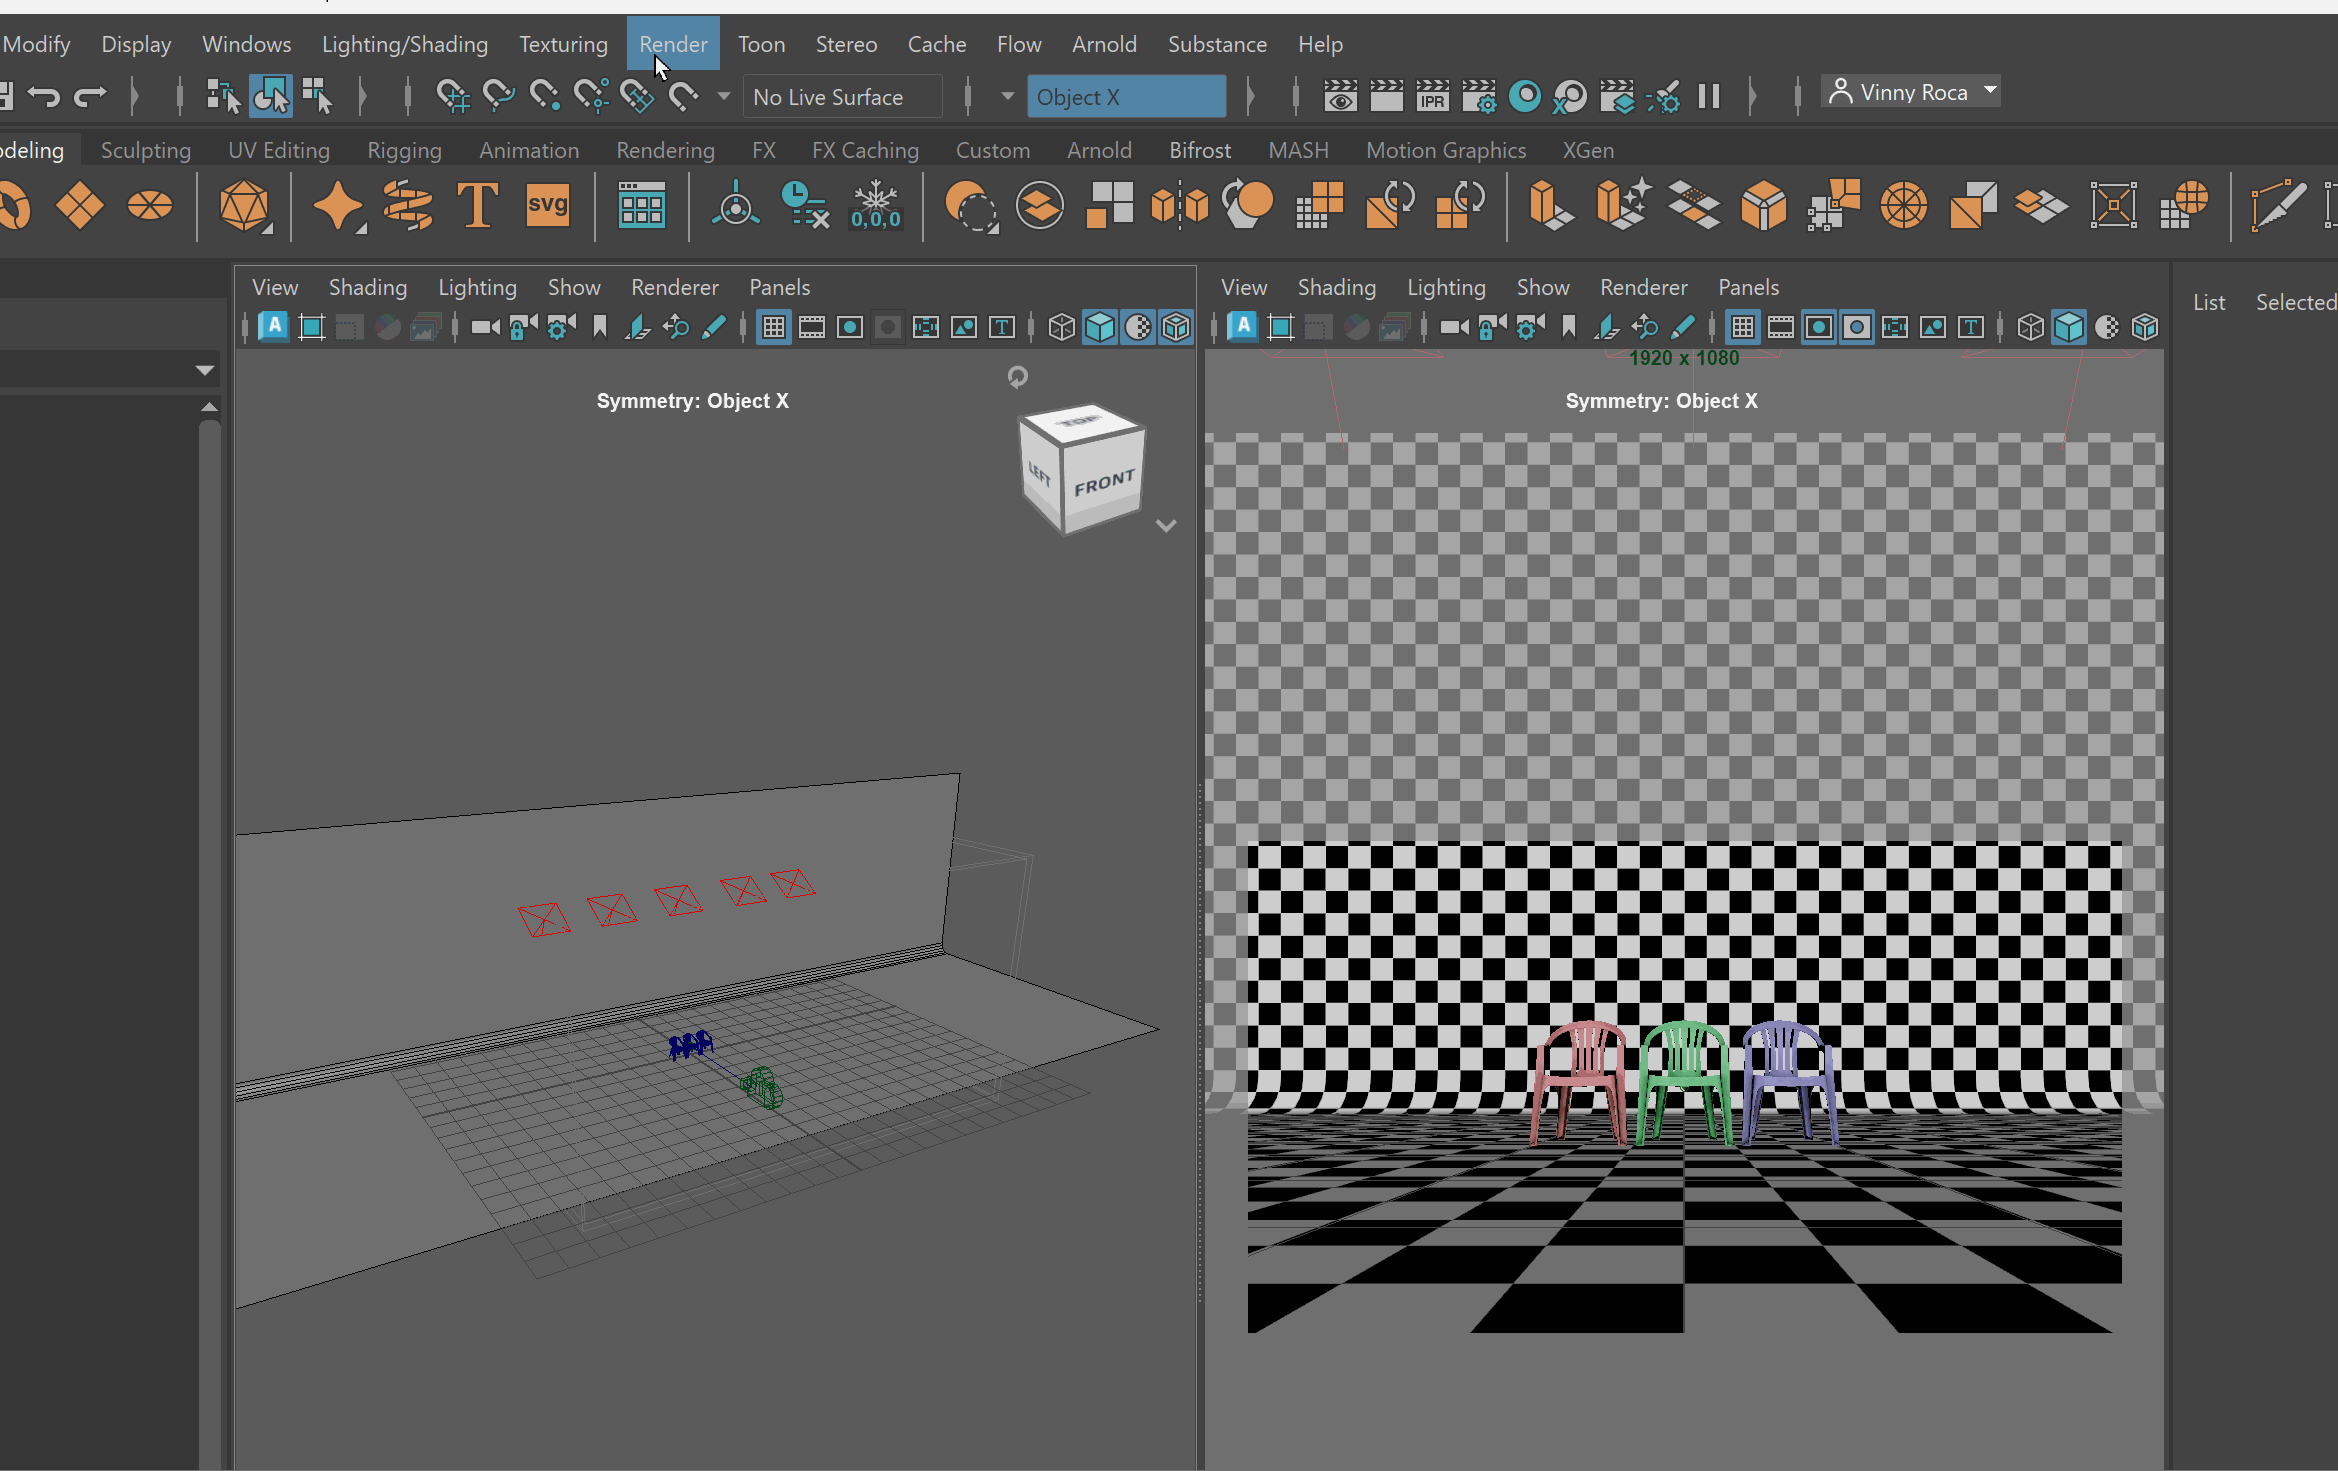Click the Platonic Solid primitive on the shelf

point(247,205)
